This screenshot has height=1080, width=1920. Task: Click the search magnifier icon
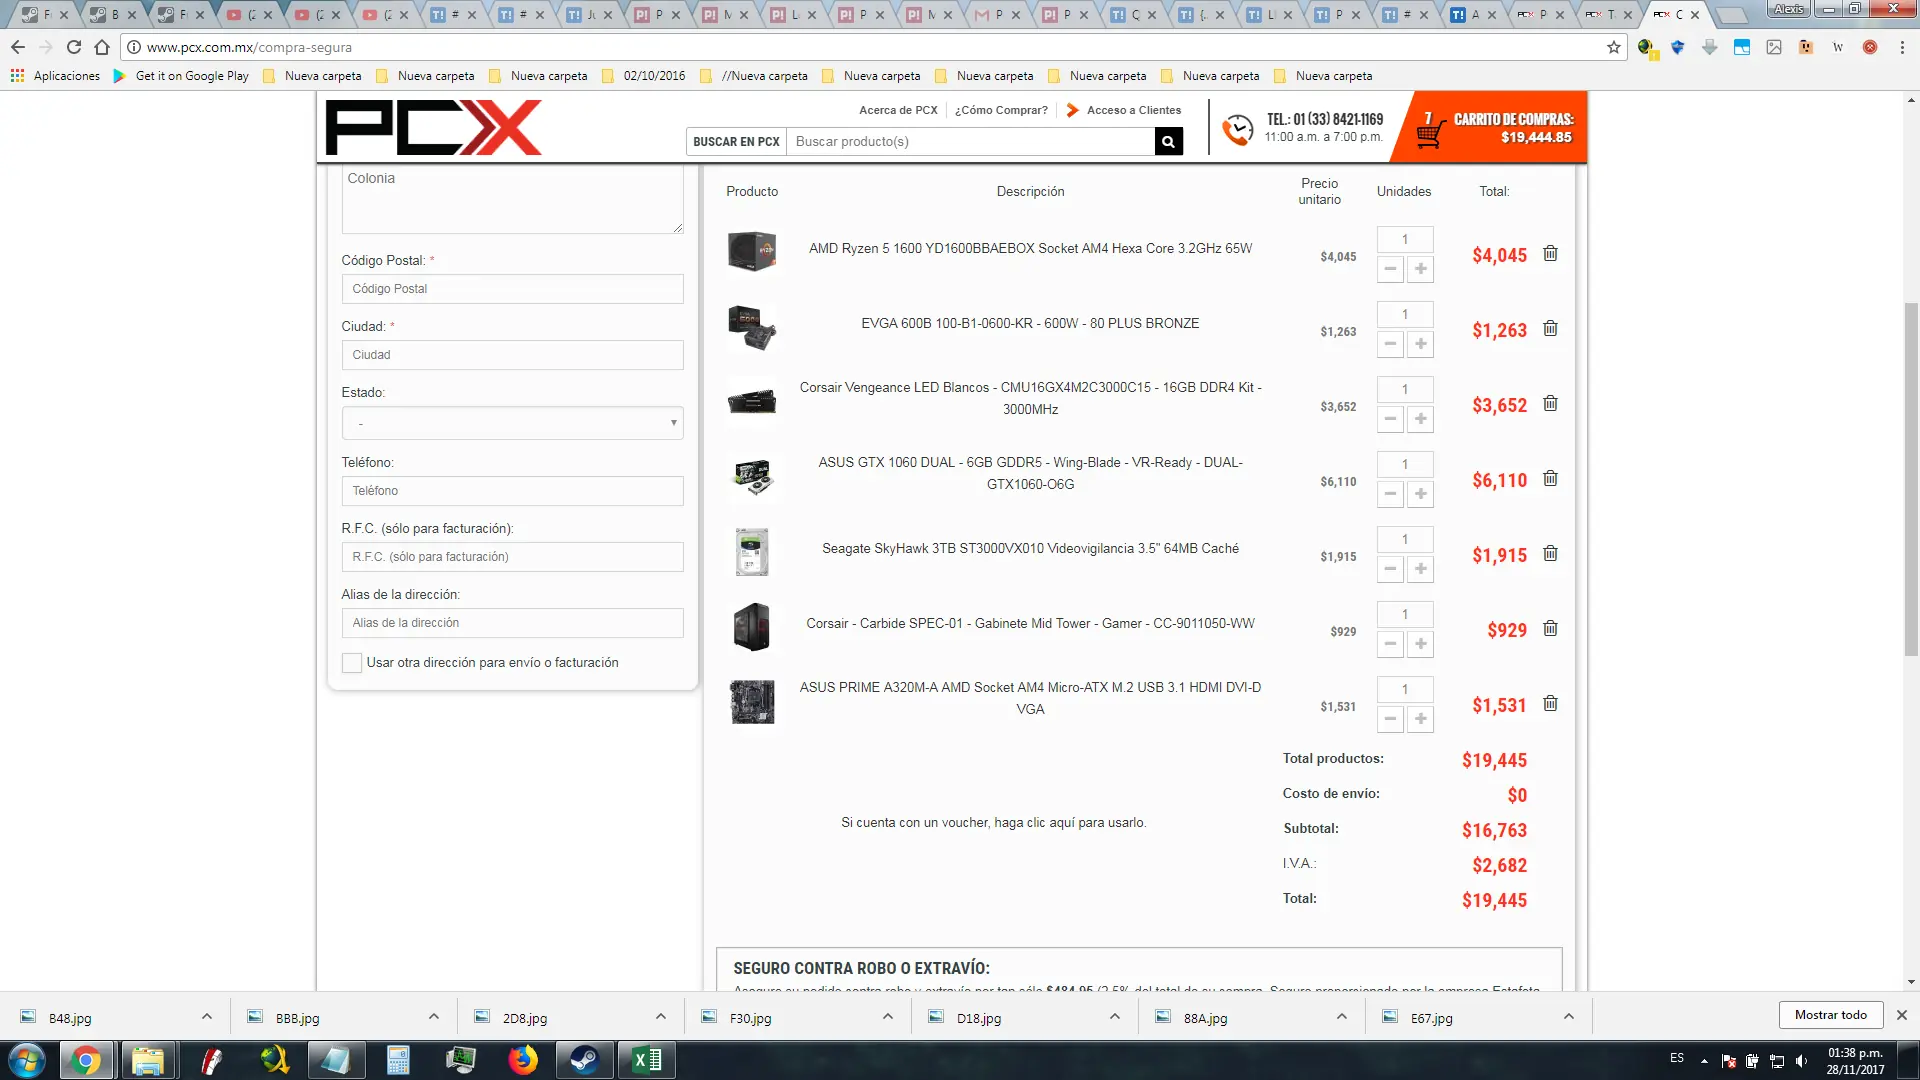1168,142
